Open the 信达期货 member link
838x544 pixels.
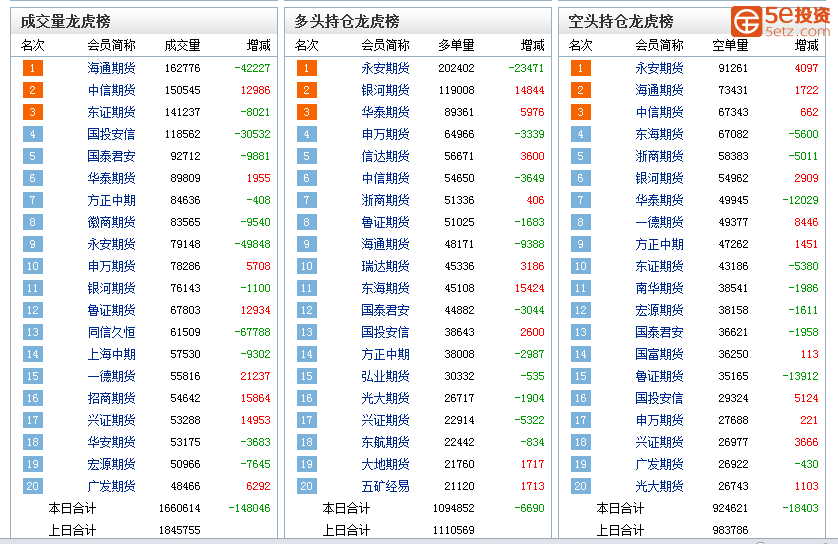pyautogui.click(x=385, y=156)
